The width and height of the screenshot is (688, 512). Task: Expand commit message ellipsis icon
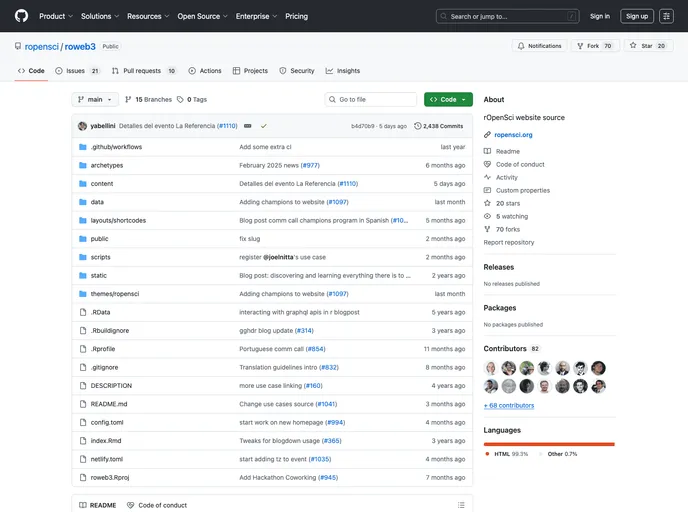247,126
